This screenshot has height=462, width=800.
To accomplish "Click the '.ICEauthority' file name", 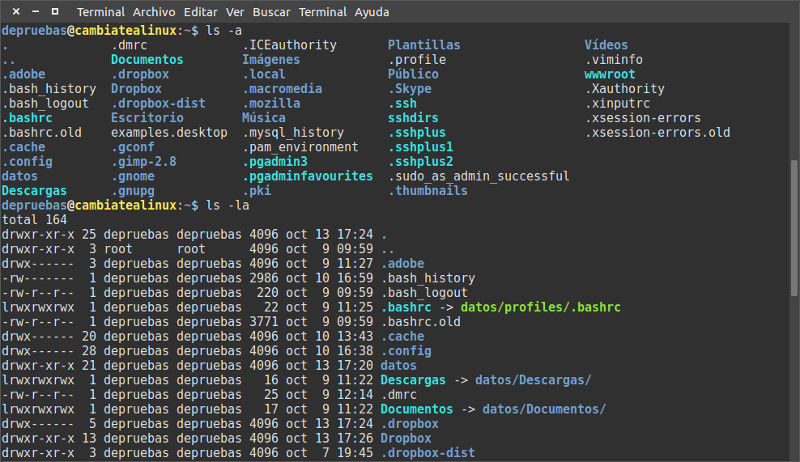I will 289,45.
